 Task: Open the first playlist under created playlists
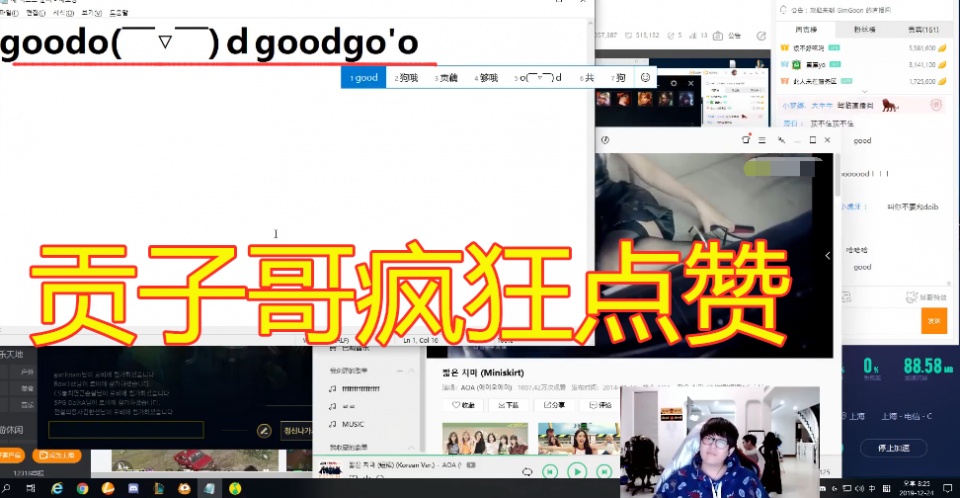click(355, 388)
